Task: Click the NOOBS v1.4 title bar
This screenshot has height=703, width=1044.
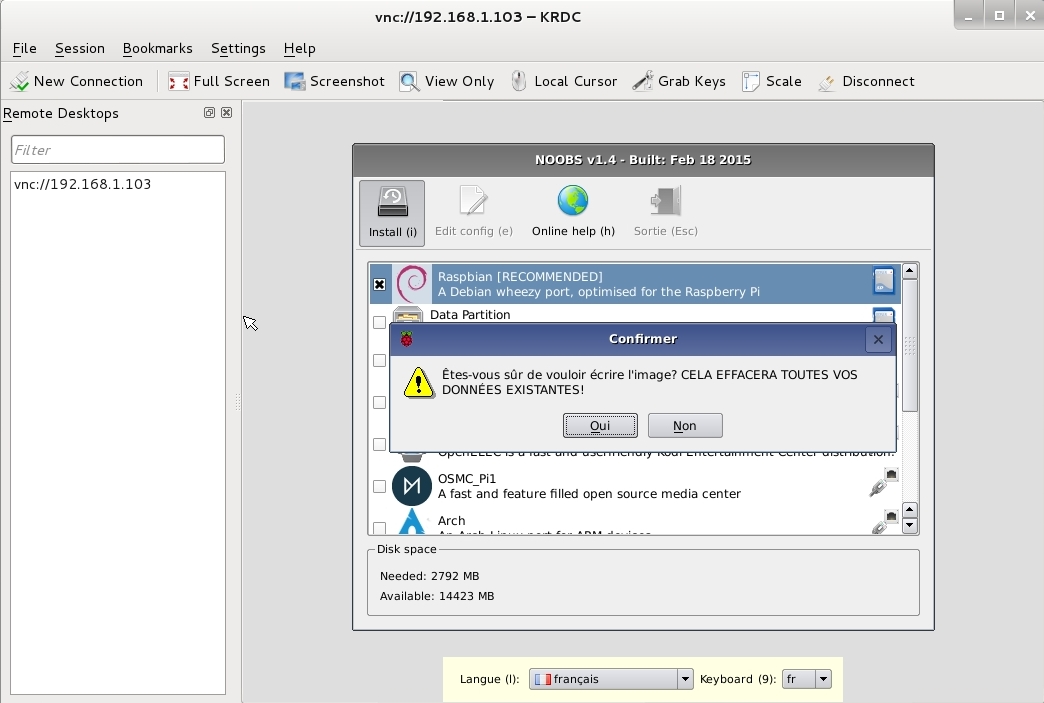Action: [643, 160]
